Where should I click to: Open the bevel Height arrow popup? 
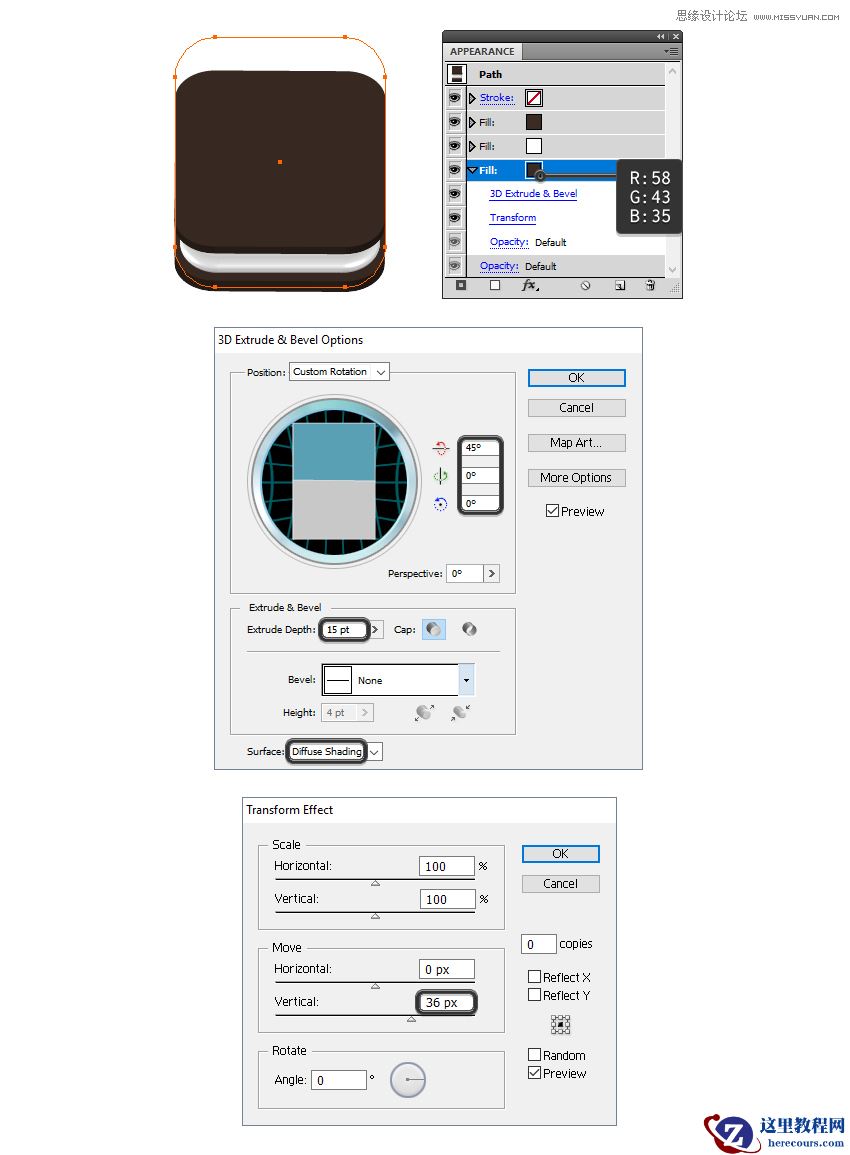365,712
